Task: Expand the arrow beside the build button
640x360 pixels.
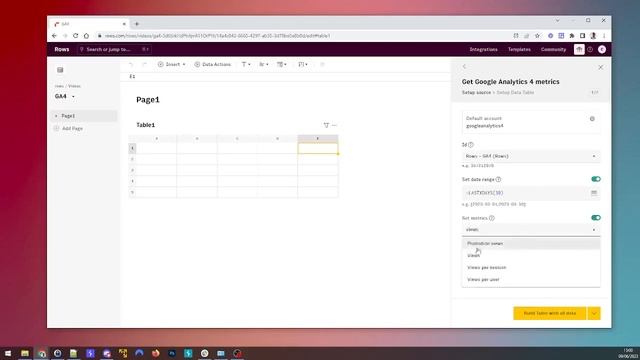Action: point(594,313)
